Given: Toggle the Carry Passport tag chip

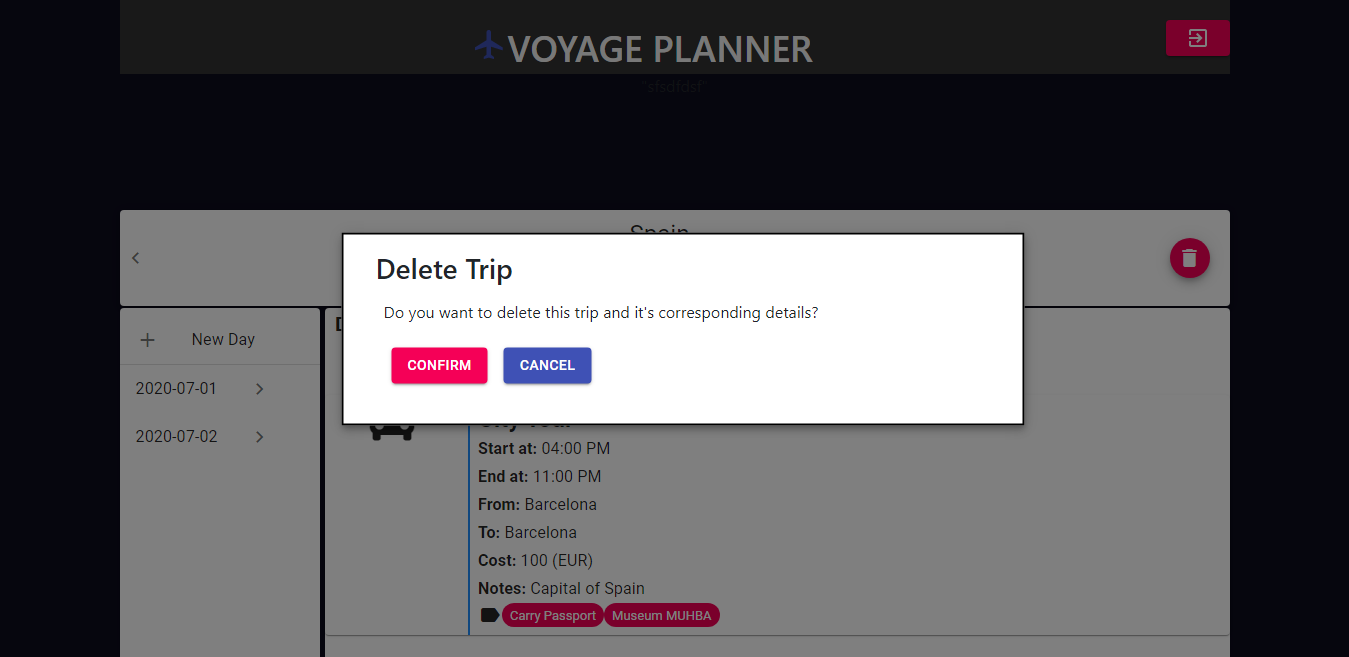Looking at the screenshot, I should pyautogui.click(x=552, y=615).
